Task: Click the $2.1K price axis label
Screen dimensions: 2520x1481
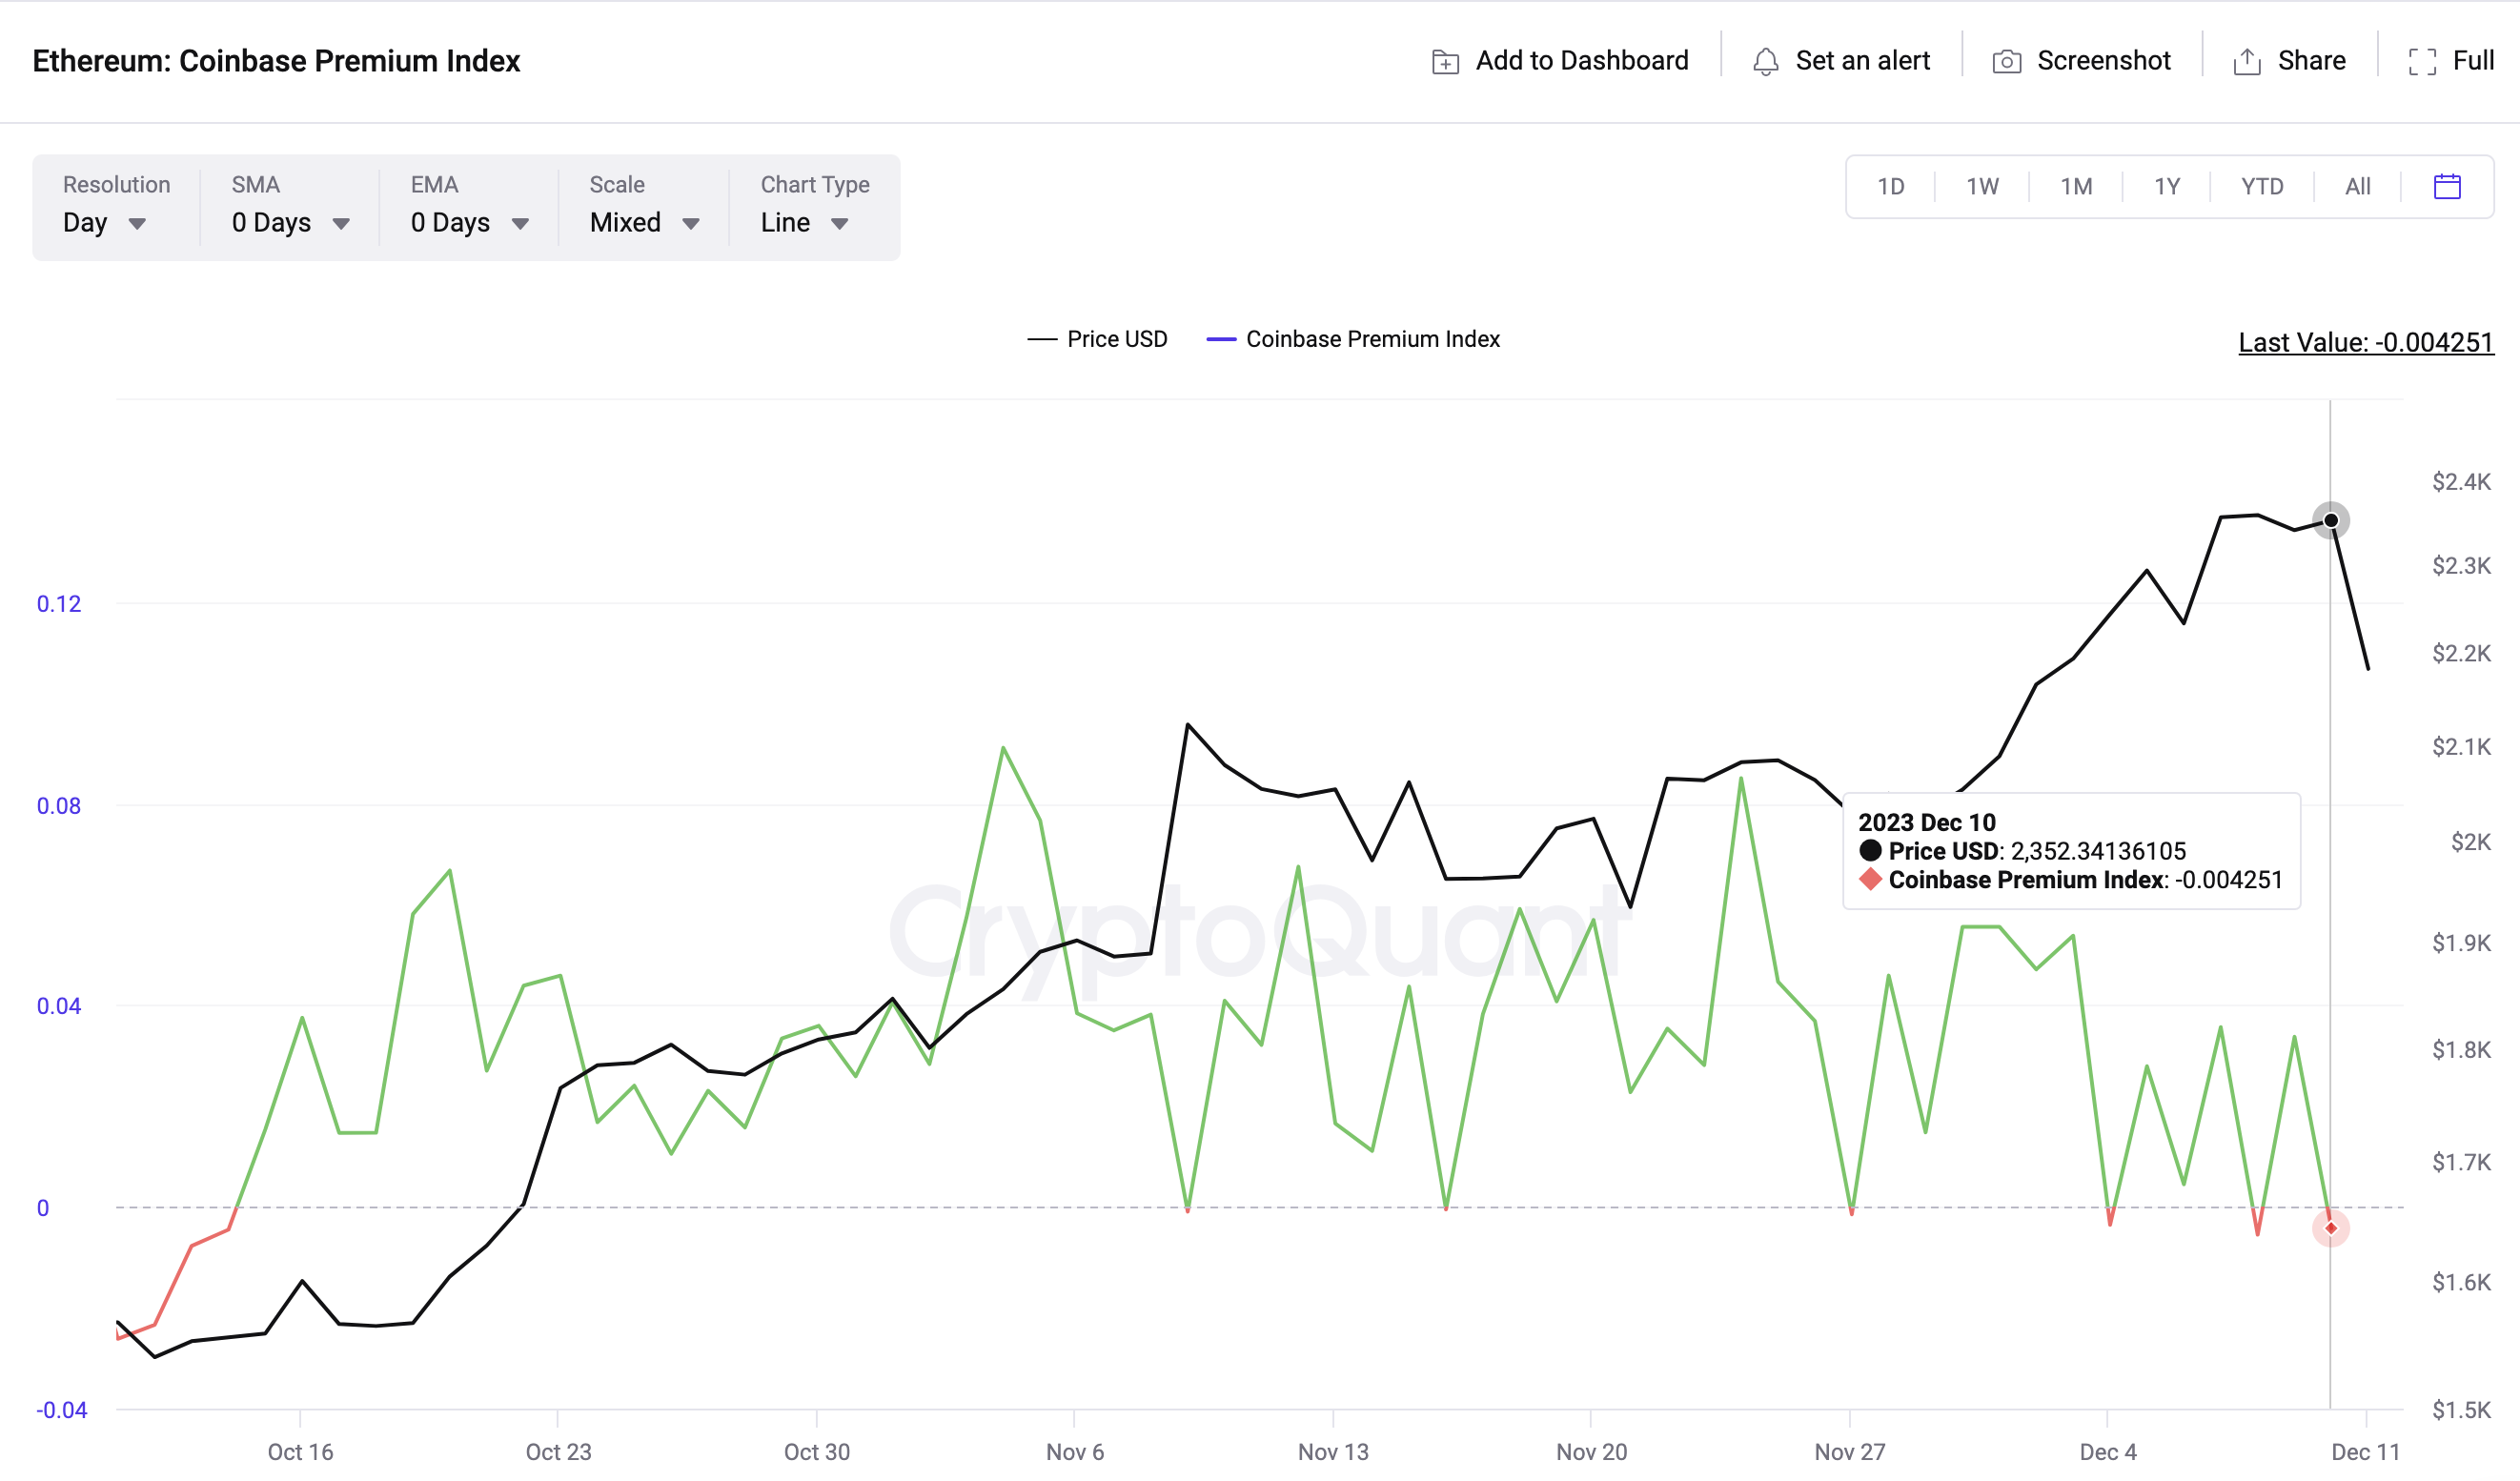Action: (2462, 747)
